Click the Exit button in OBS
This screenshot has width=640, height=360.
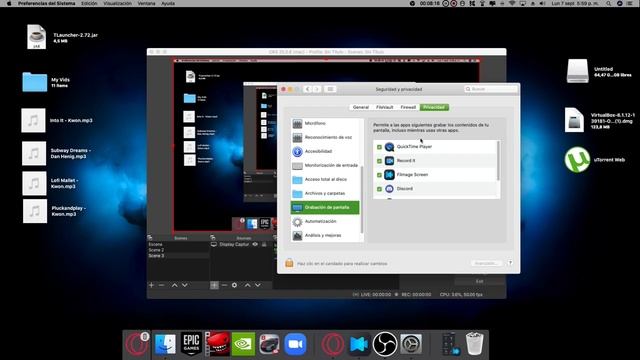point(480,281)
